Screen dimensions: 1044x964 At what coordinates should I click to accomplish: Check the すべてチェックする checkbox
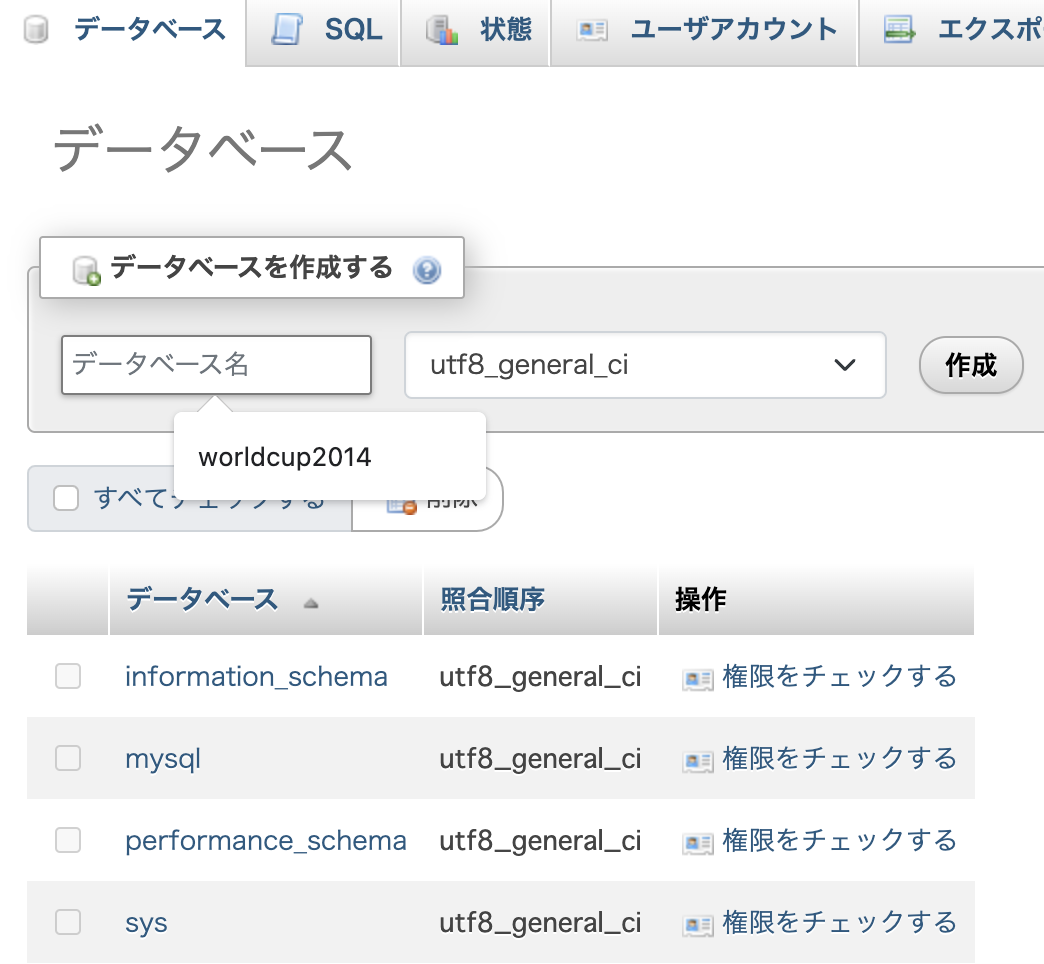[x=66, y=497]
